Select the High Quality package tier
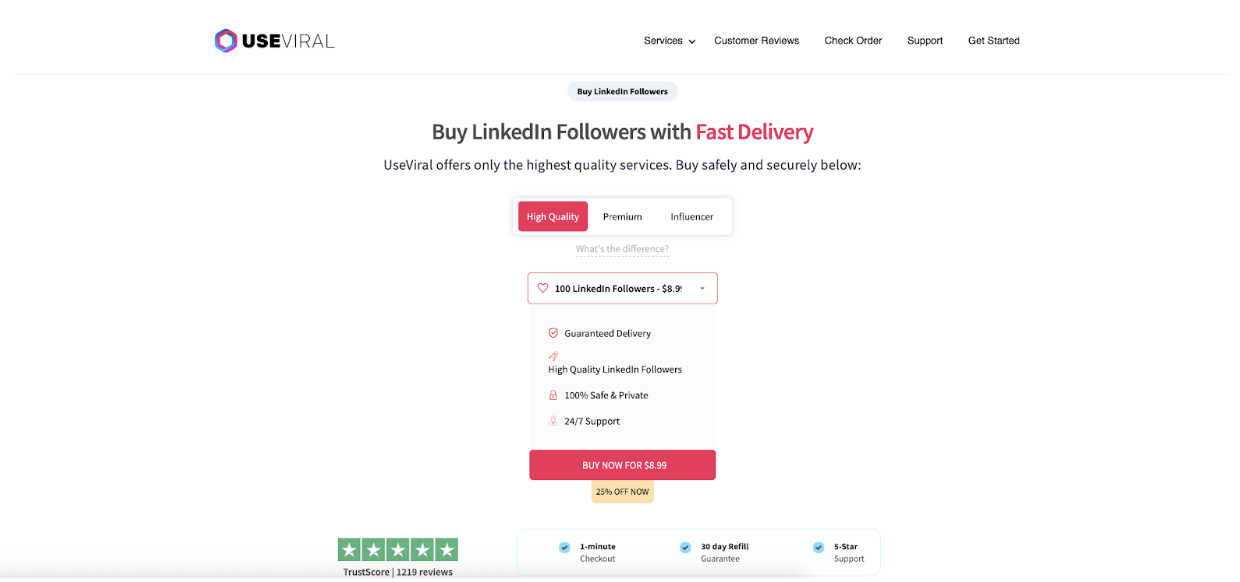Image resolution: width=1240 pixels, height=582 pixels. click(x=553, y=217)
